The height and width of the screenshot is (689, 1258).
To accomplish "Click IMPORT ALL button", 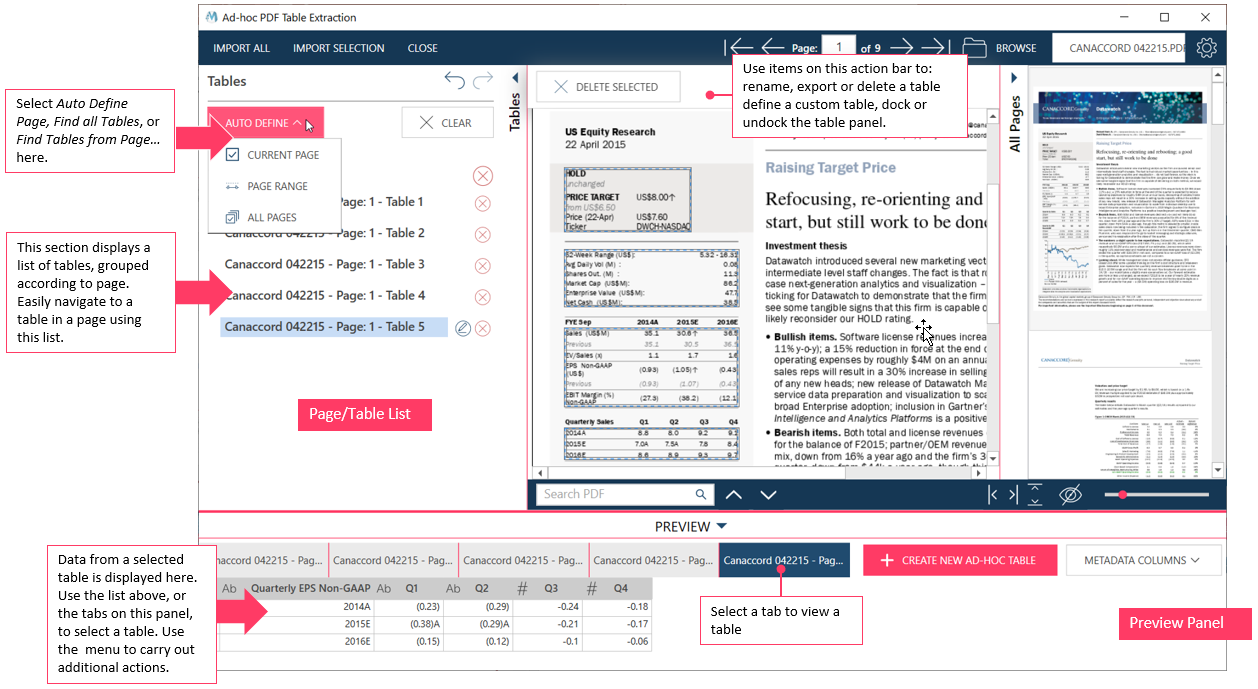I will tap(241, 48).
